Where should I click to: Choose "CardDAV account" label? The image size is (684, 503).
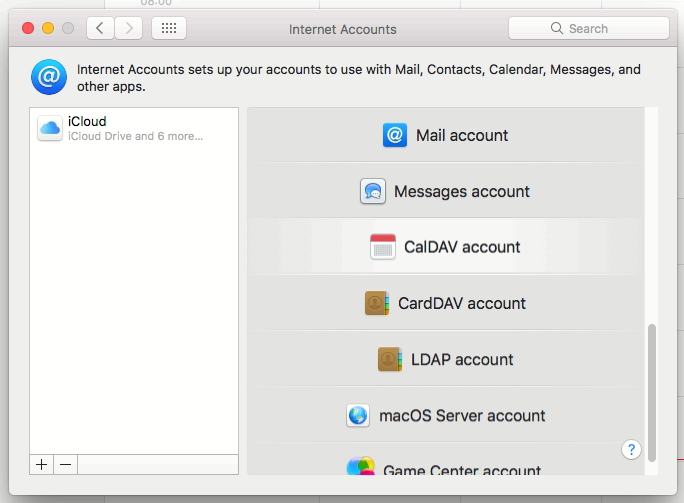(x=462, y=303)
